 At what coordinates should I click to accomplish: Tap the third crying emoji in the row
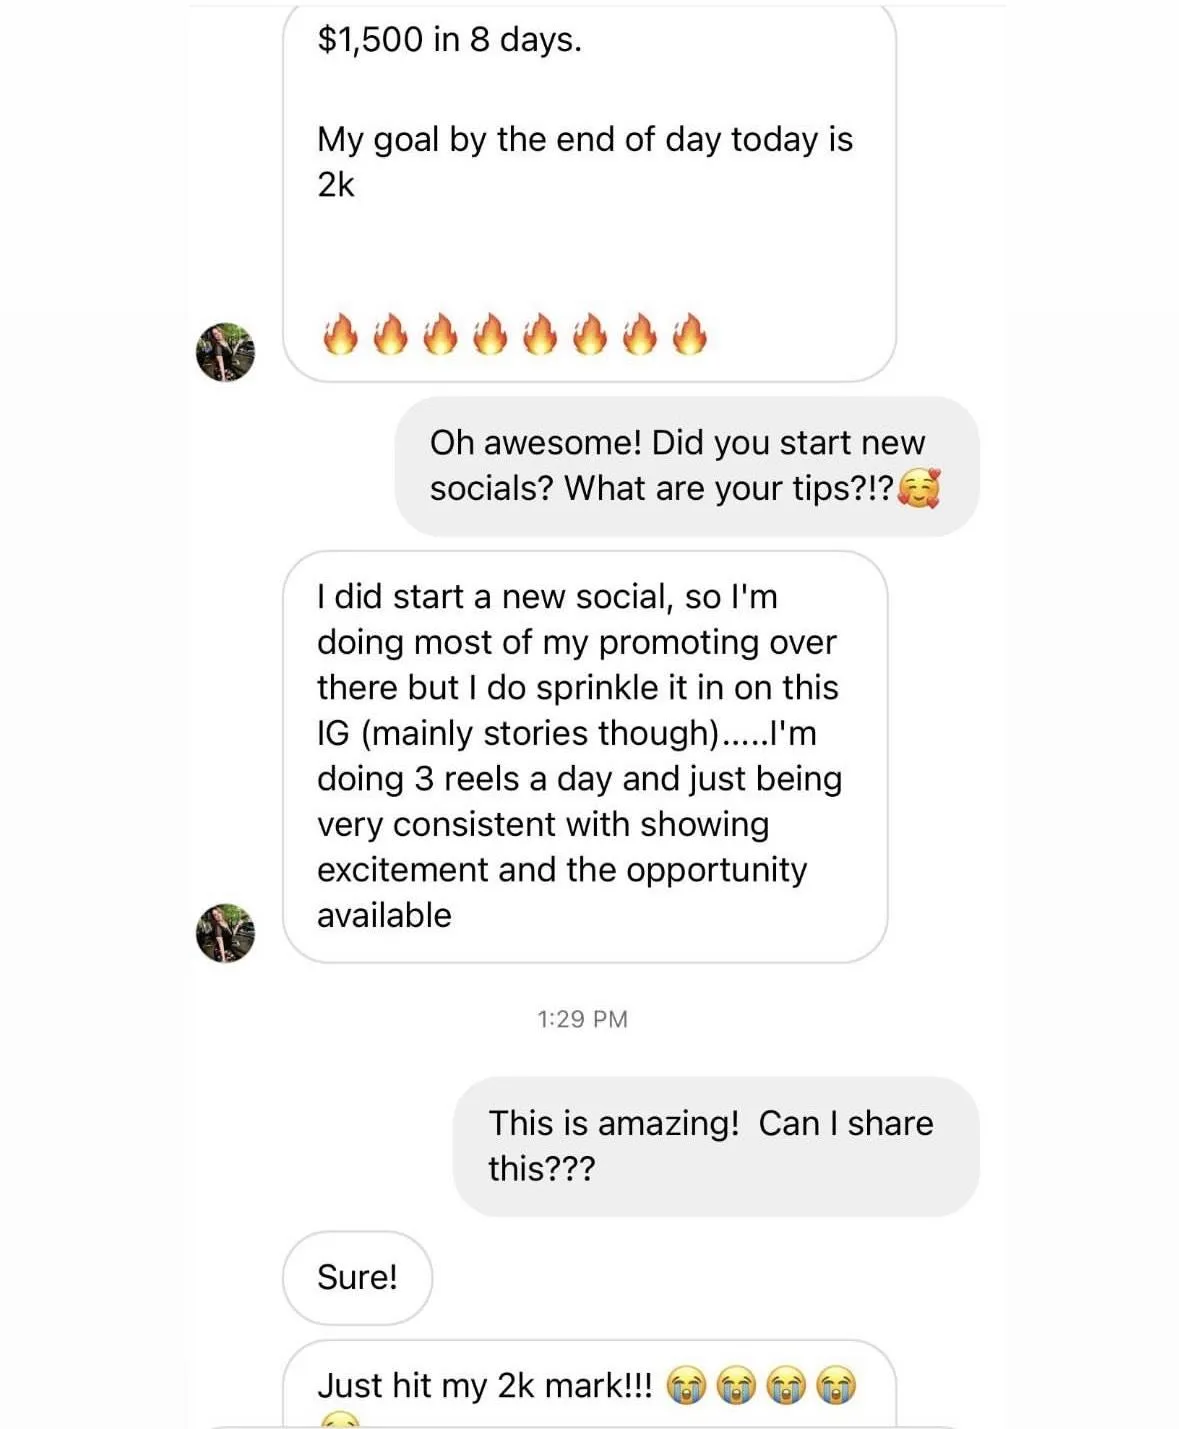tap(786, 1386)
